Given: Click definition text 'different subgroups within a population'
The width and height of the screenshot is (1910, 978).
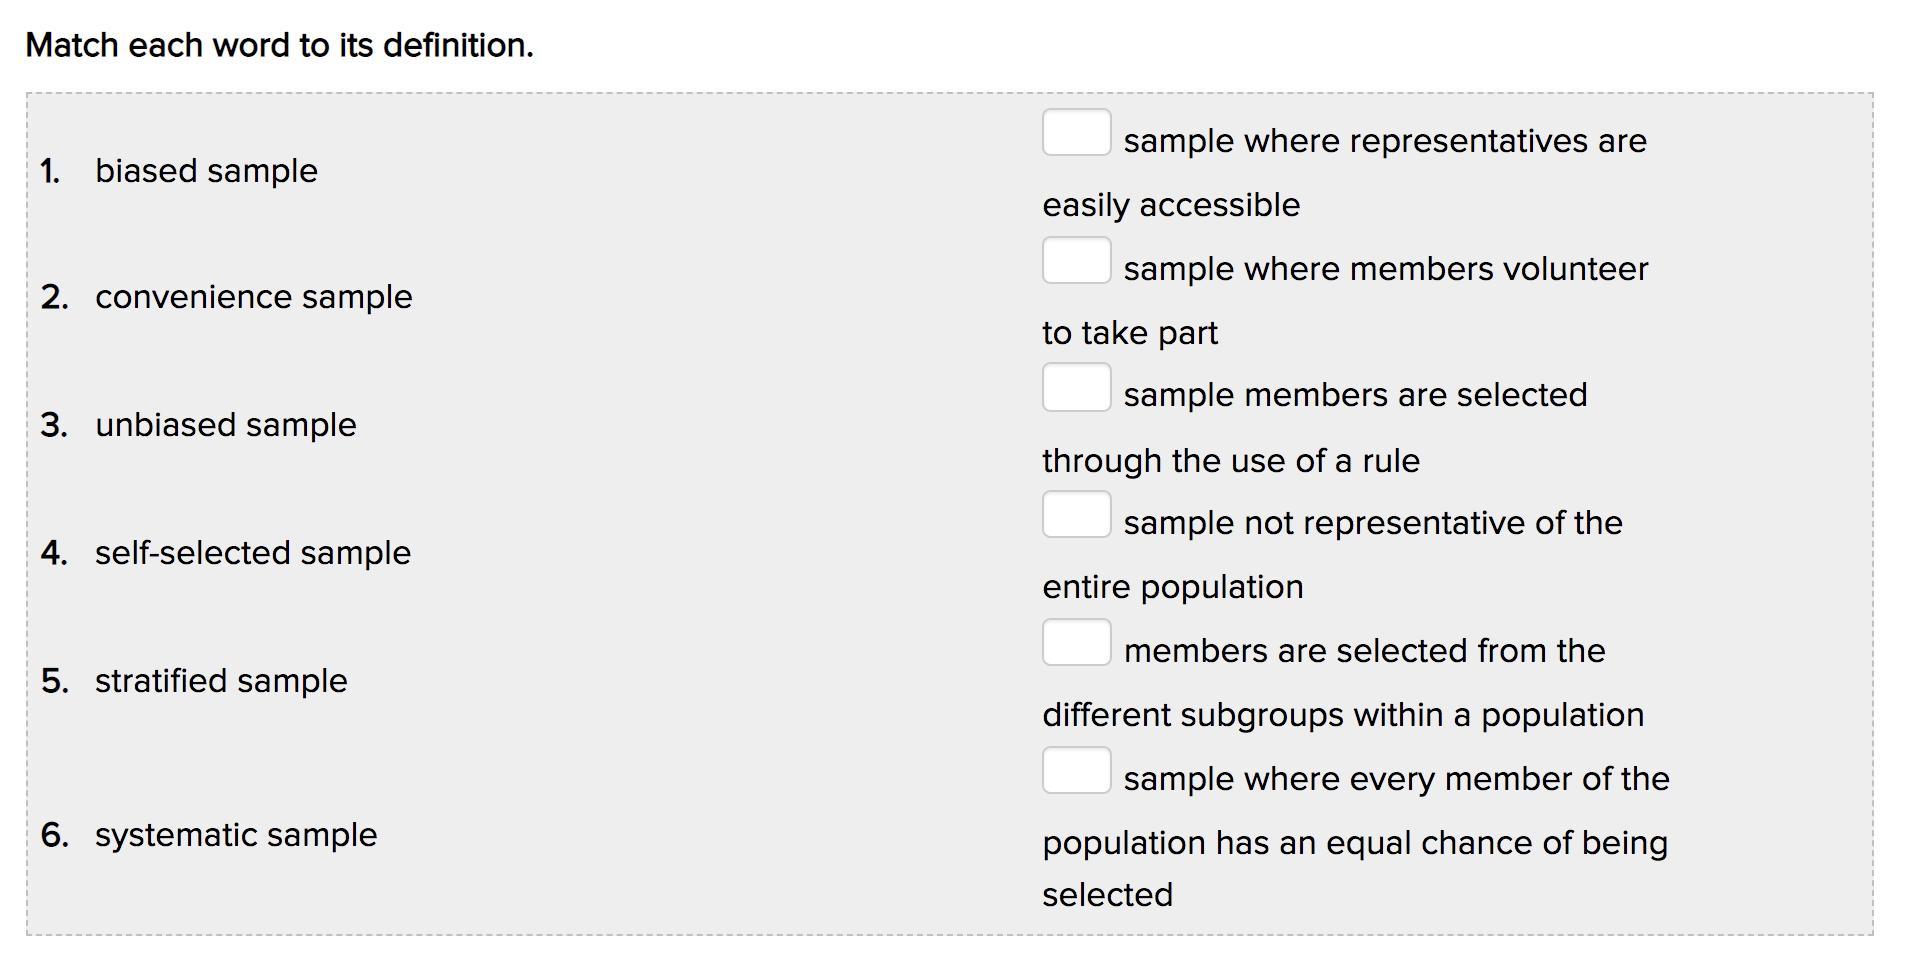Looking at the screenshot, I should click(x=1343, y=715).
